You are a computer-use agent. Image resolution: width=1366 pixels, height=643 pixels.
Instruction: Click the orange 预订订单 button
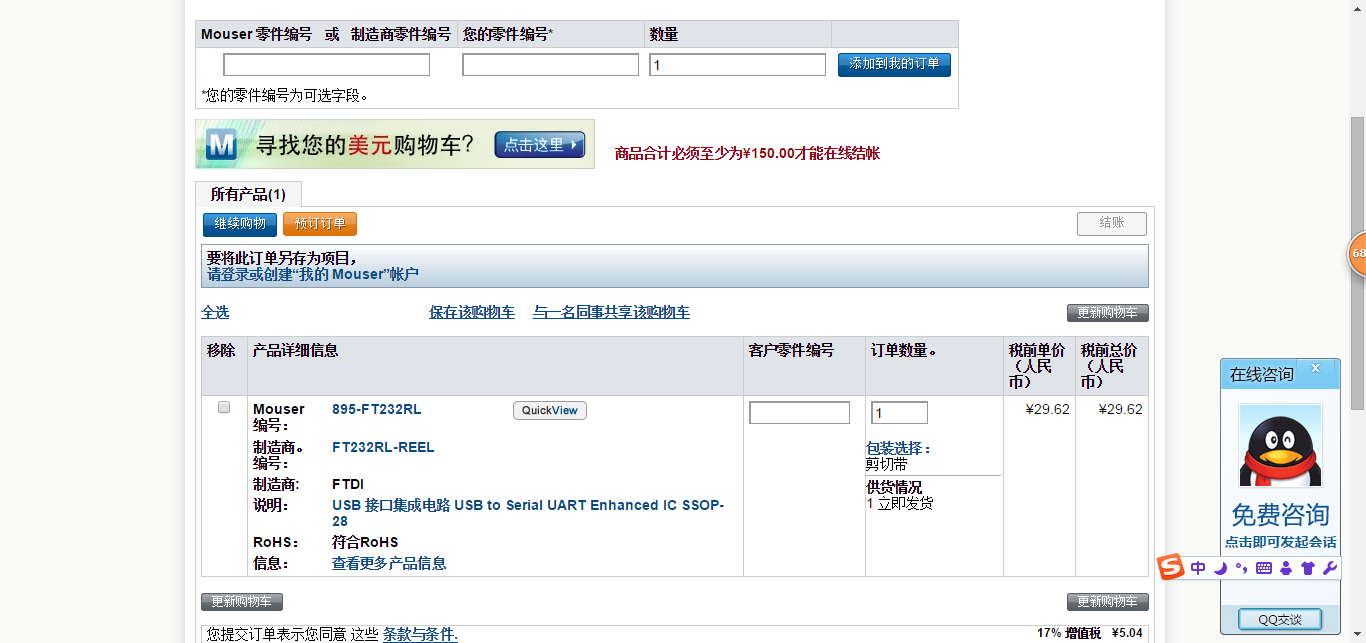[x=320, y=224]
